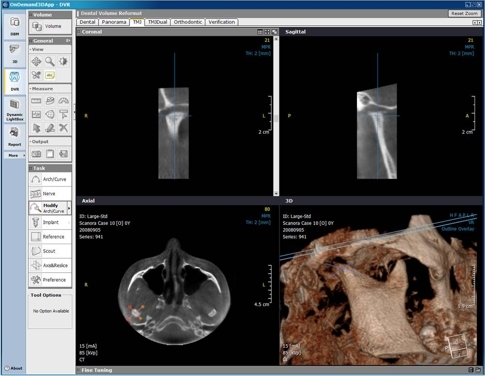The width and height of the screenshot is (485, 376).
Task: Collapse the Task panel header
Action: [50, 168]
